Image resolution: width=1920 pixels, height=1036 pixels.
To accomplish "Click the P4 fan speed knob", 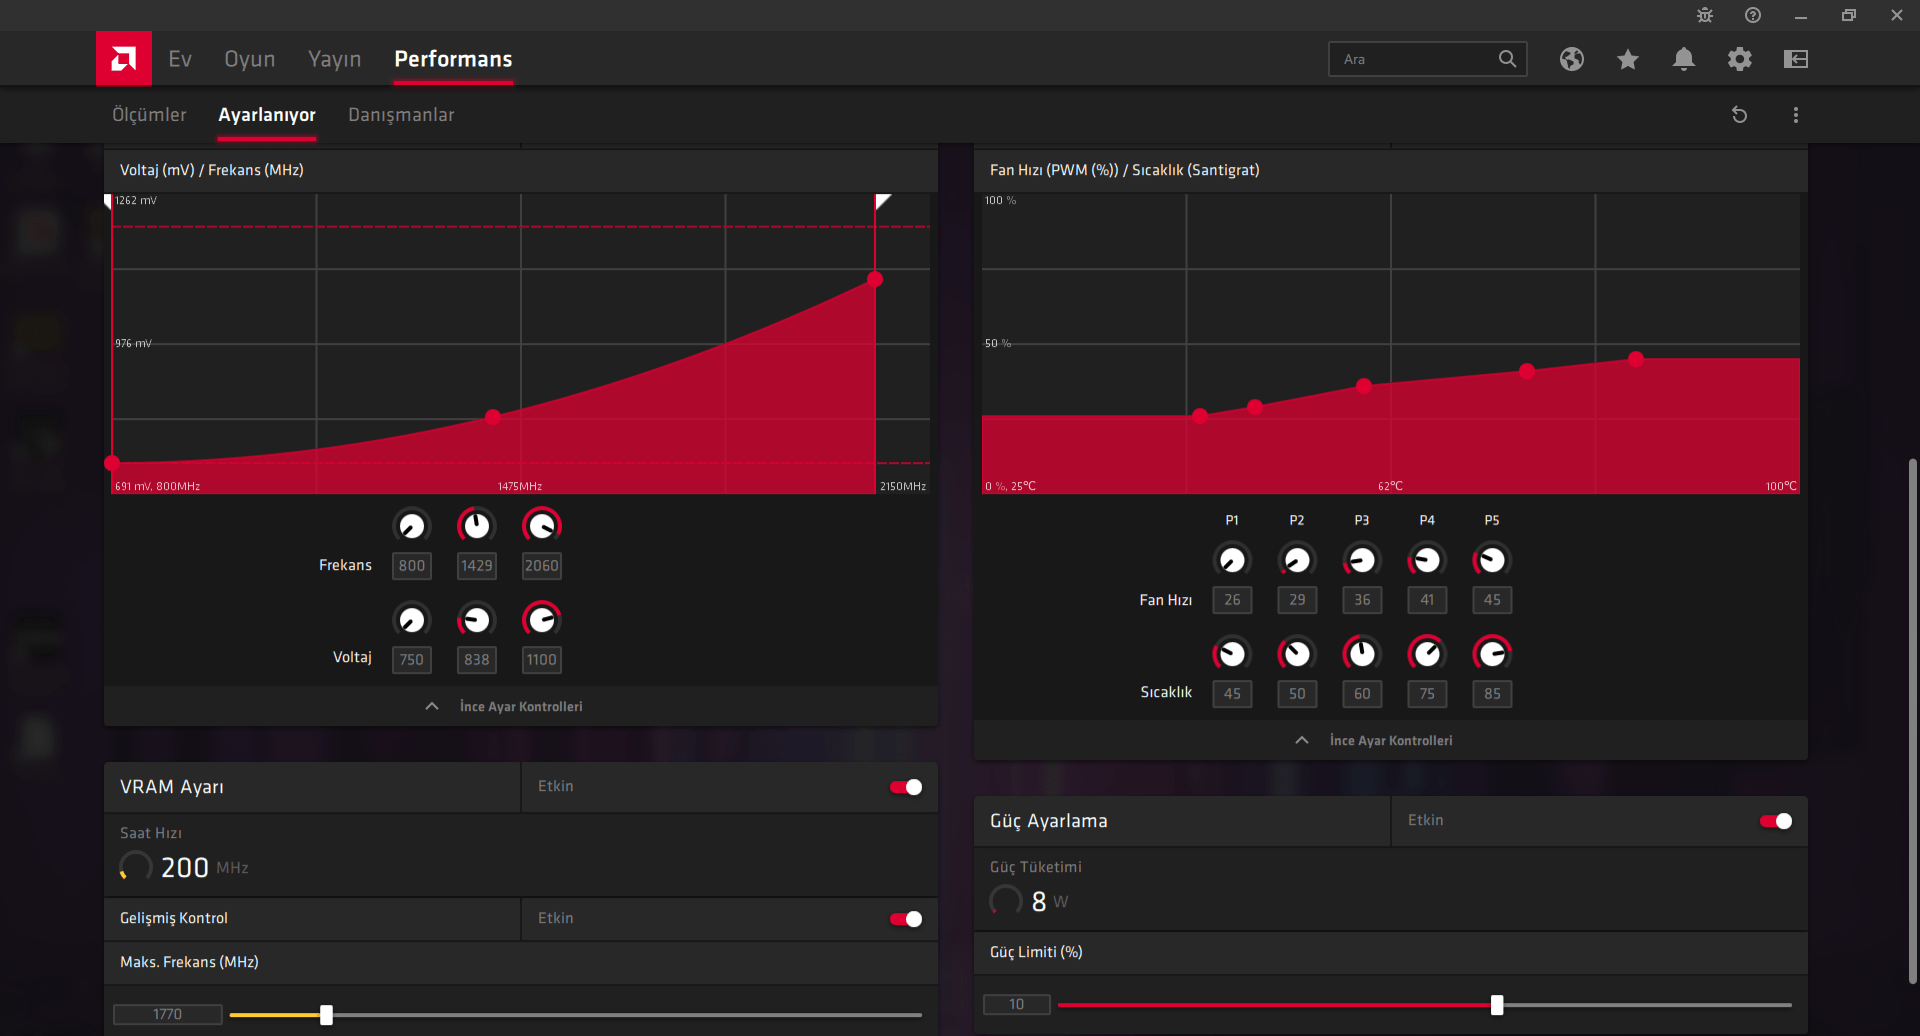I will 1427,560.
